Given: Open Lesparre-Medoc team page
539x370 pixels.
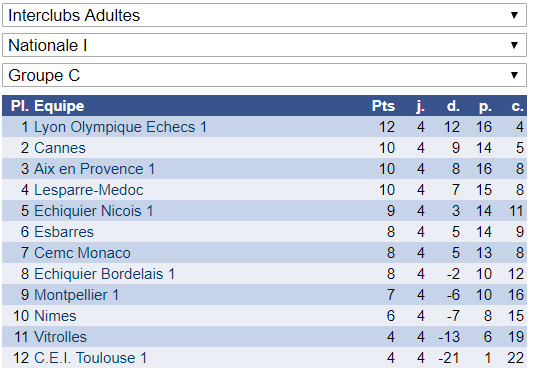Looking at the screenshot, I should (x=89, y=190).
